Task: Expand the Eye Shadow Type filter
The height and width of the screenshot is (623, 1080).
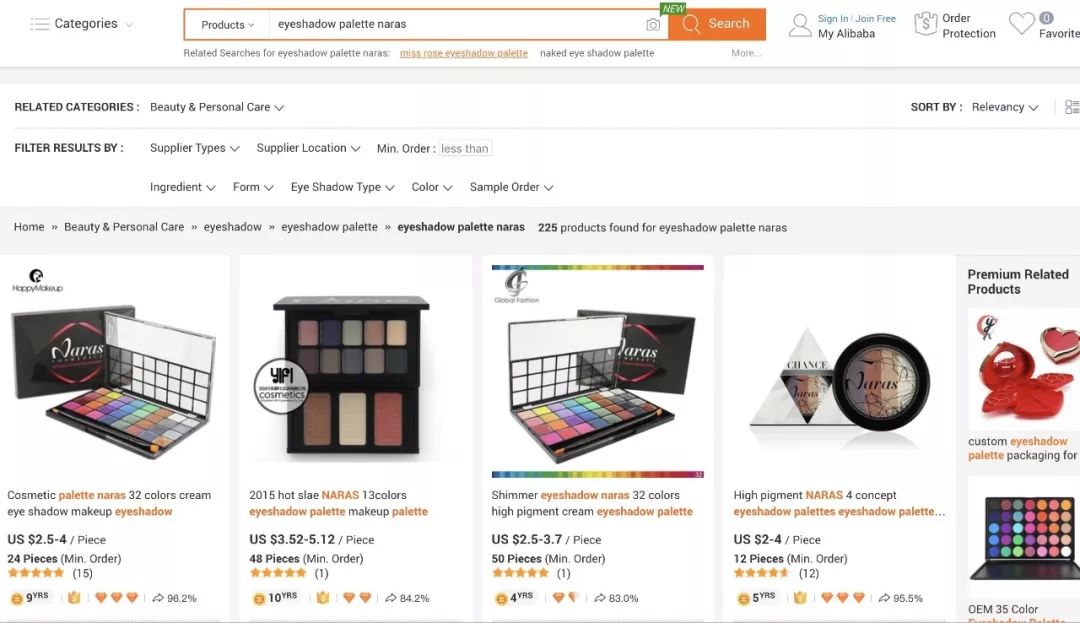Action: 342,187
